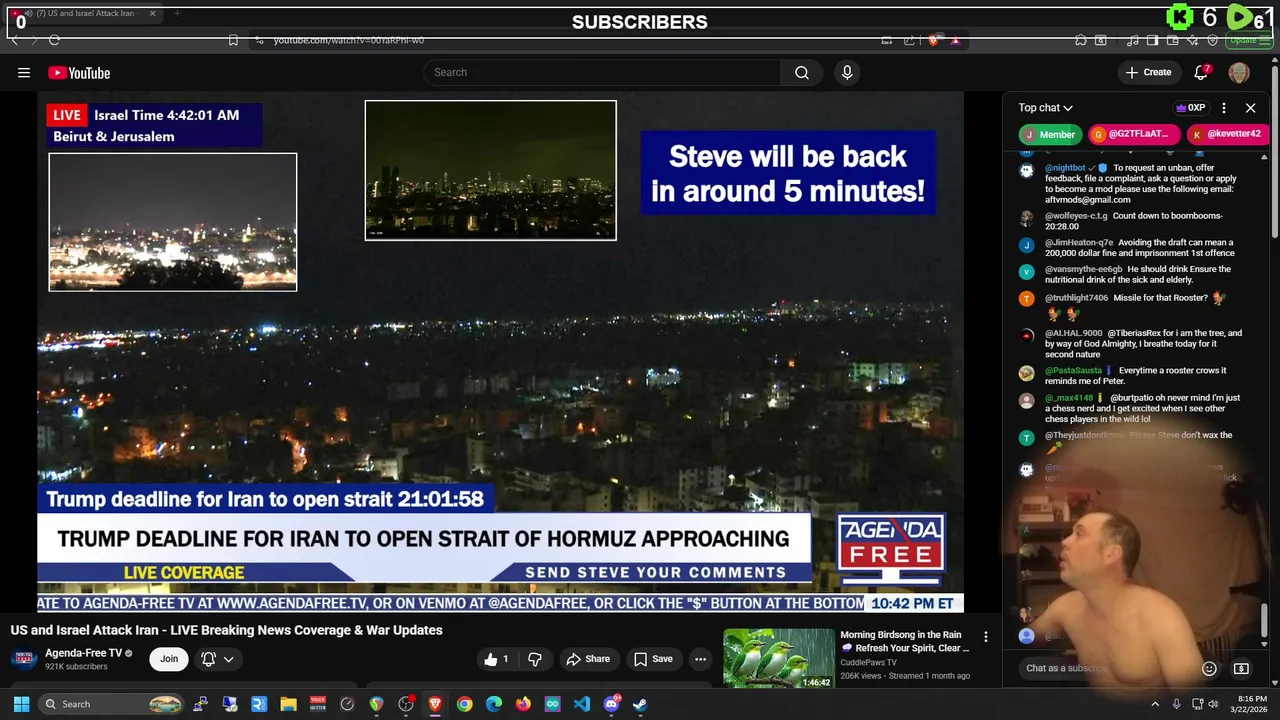
Task: Click the Windows taskbar search box
Action: click(112, 704)
